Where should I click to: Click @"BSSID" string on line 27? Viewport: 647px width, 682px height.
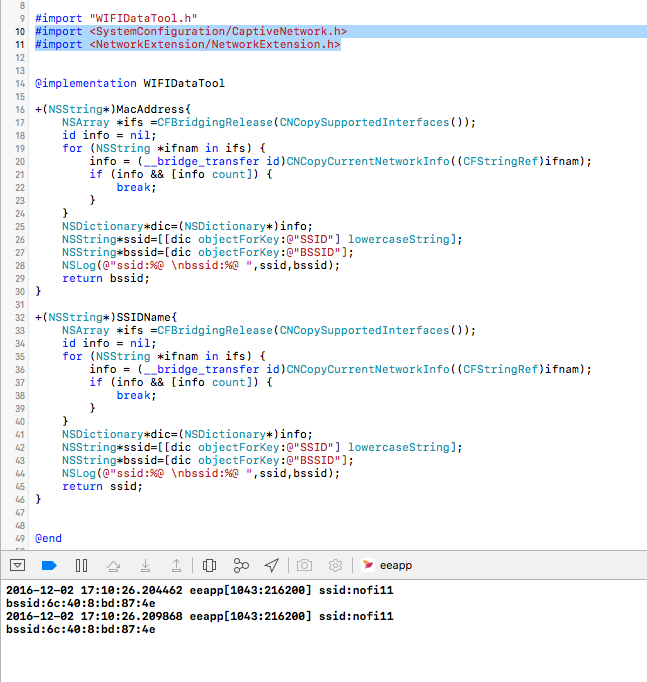(313, 252)
